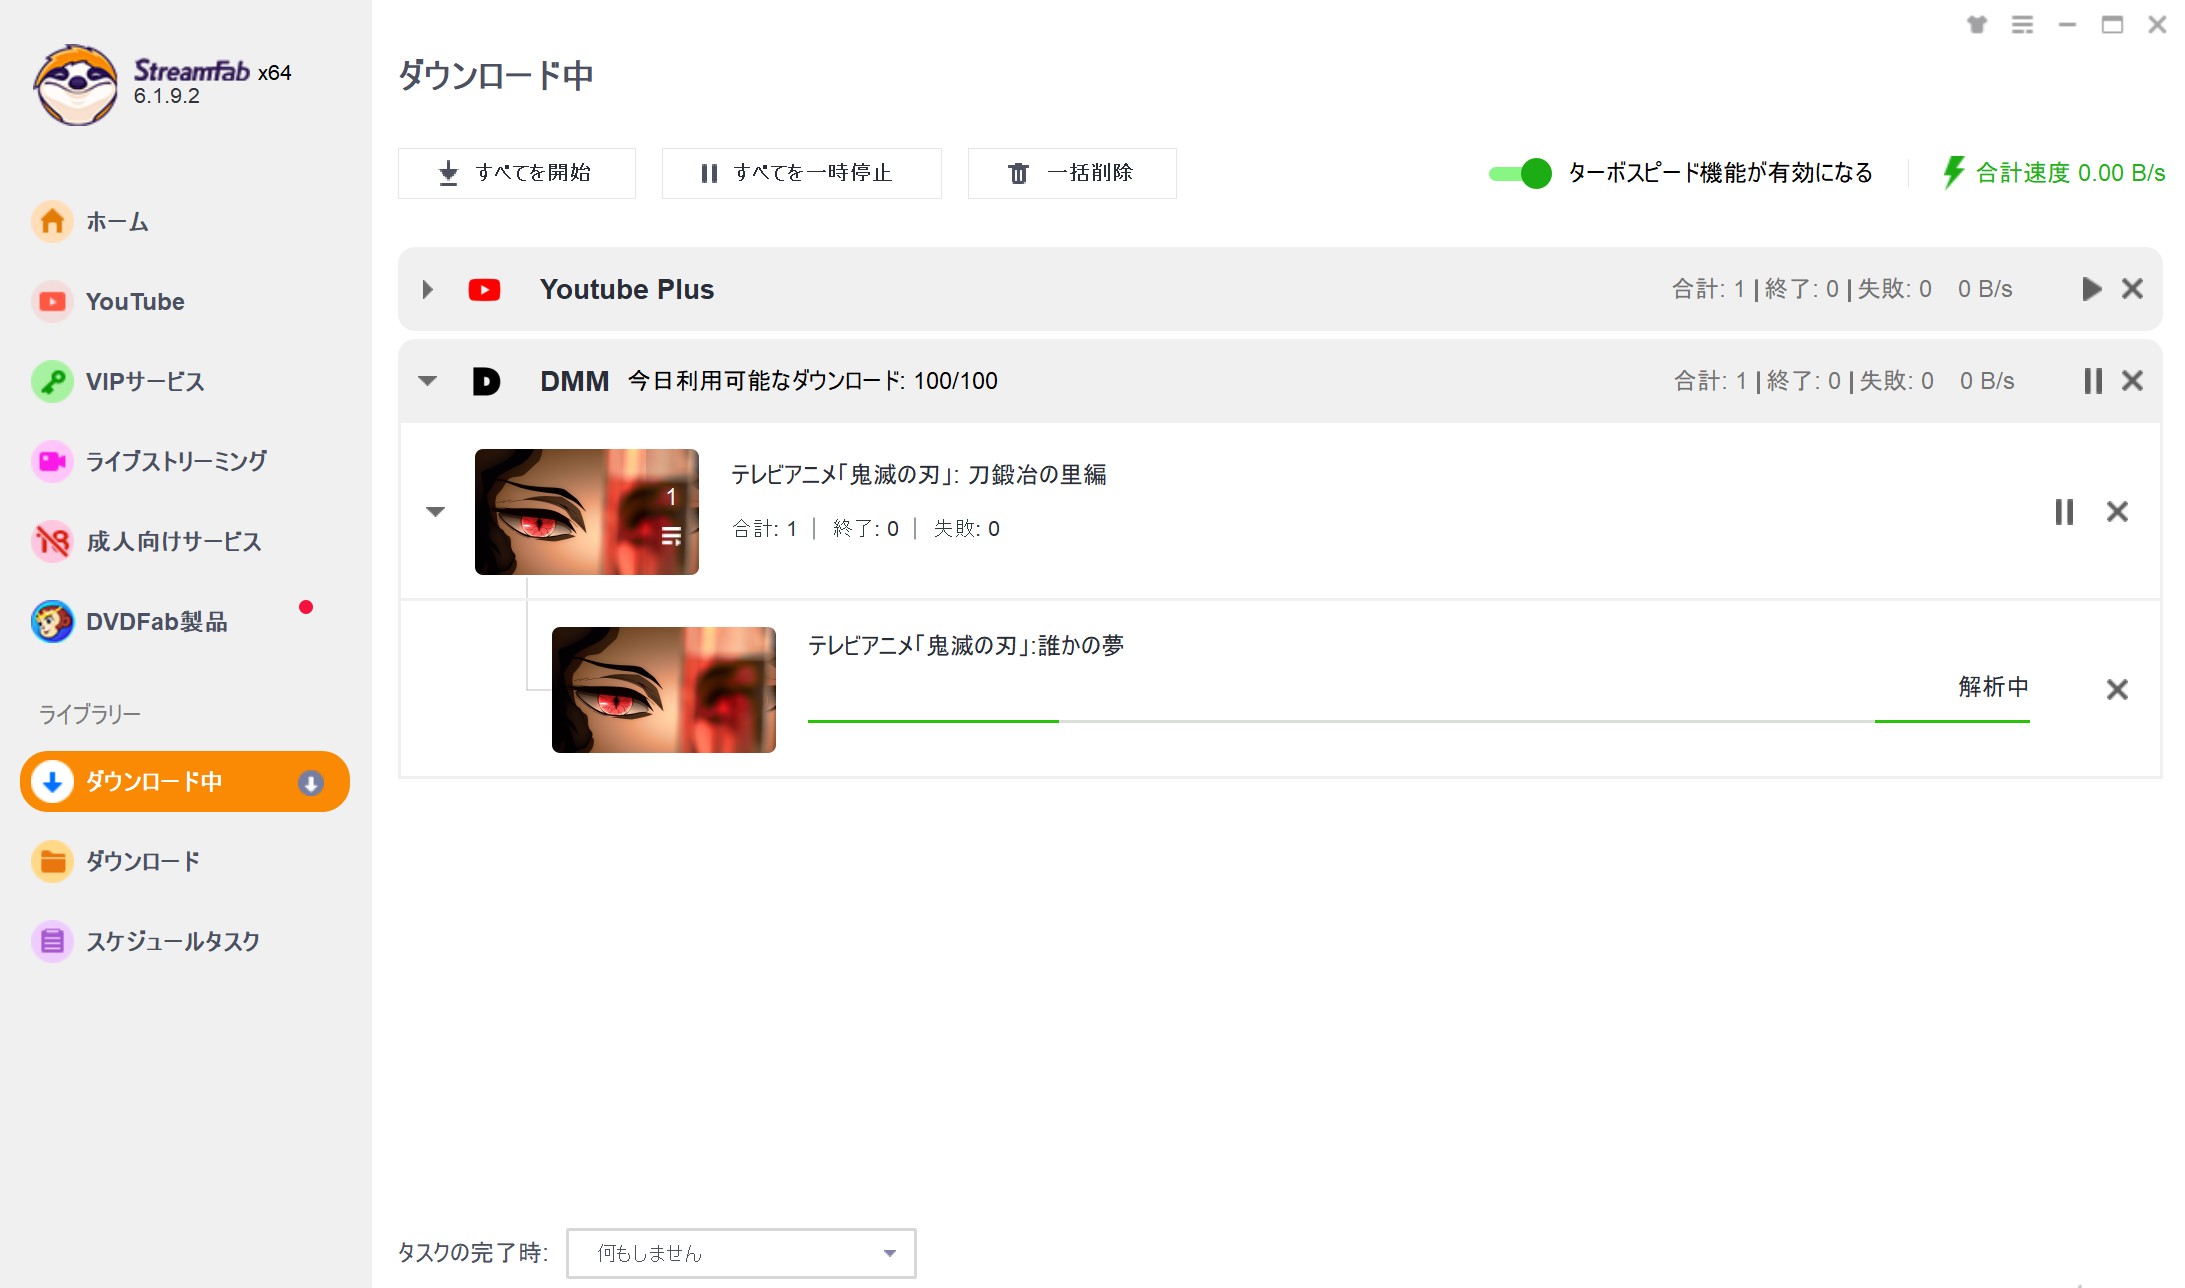Click the playlist icon on series thumbnail
Viewport: 2185px width, 1288px height.
point(672,537)
